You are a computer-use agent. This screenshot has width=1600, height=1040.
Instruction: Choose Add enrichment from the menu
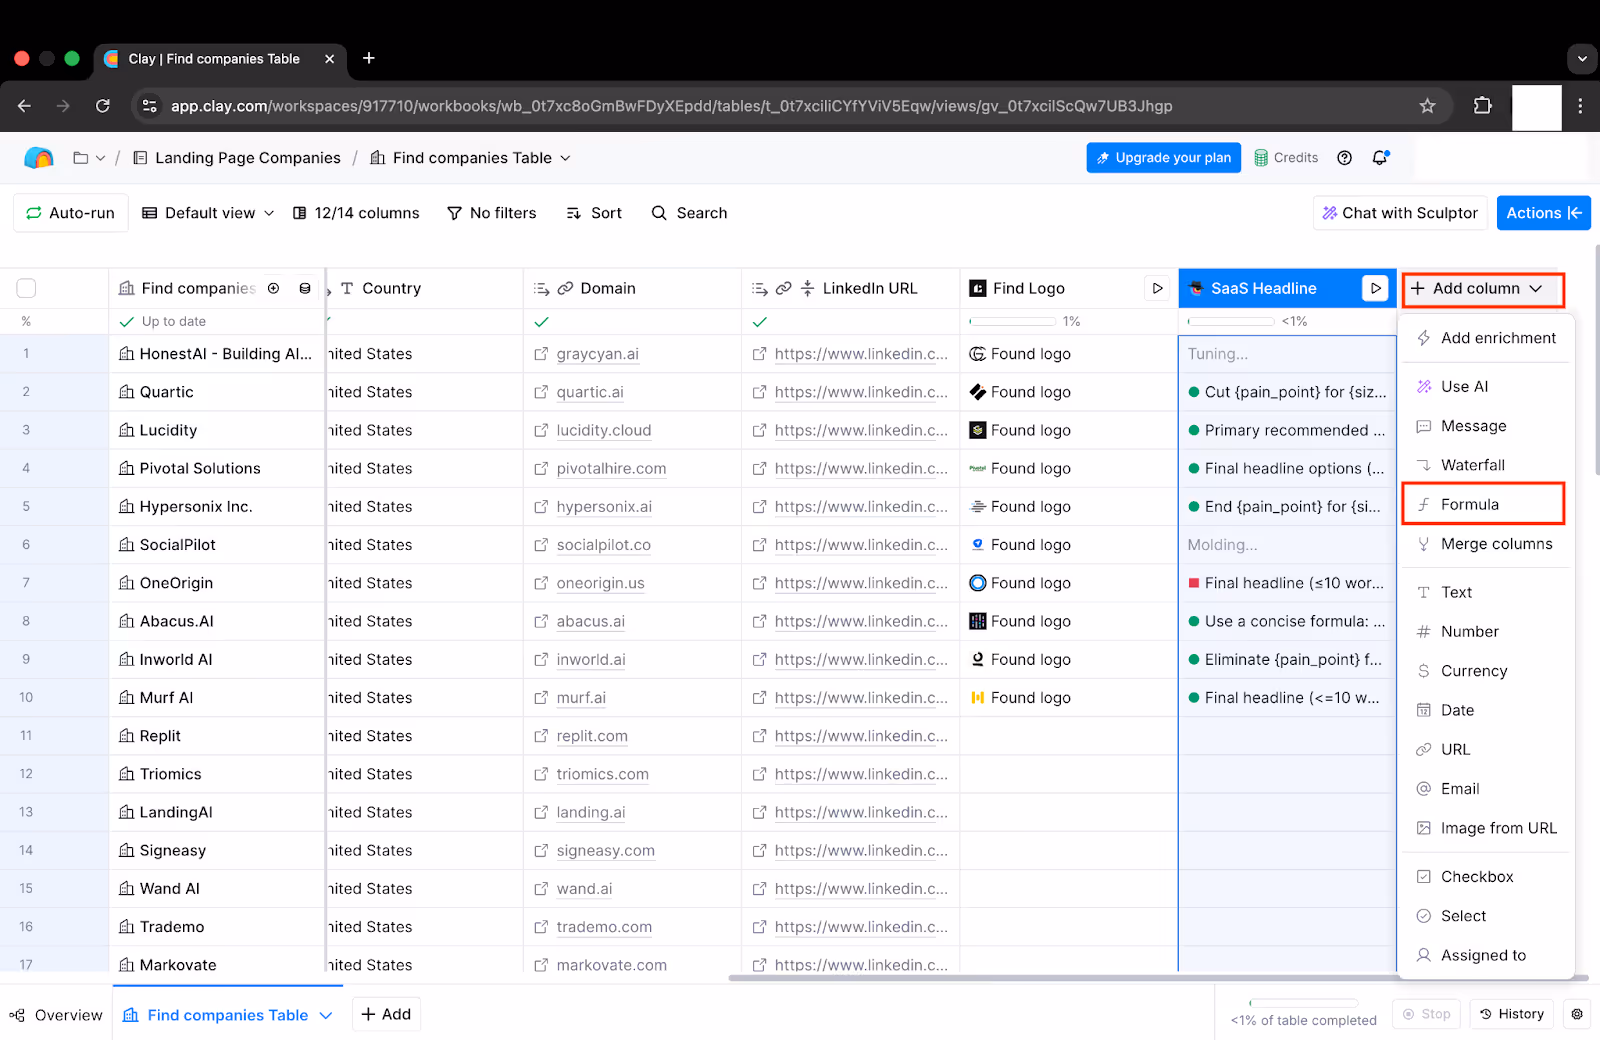point(1486,338)
